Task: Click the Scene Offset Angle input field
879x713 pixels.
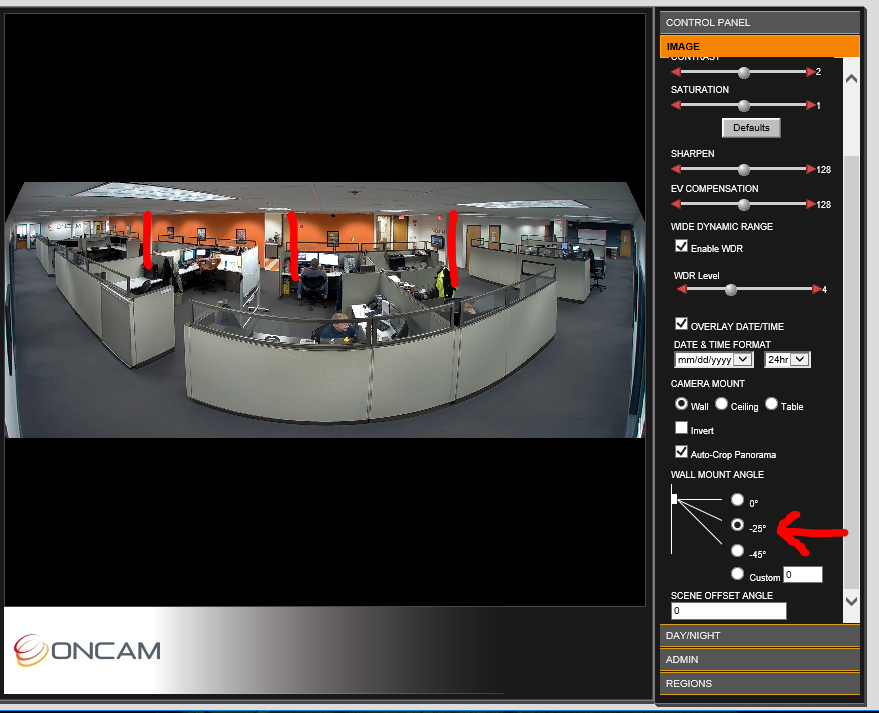Action: (x=729, y=611)
